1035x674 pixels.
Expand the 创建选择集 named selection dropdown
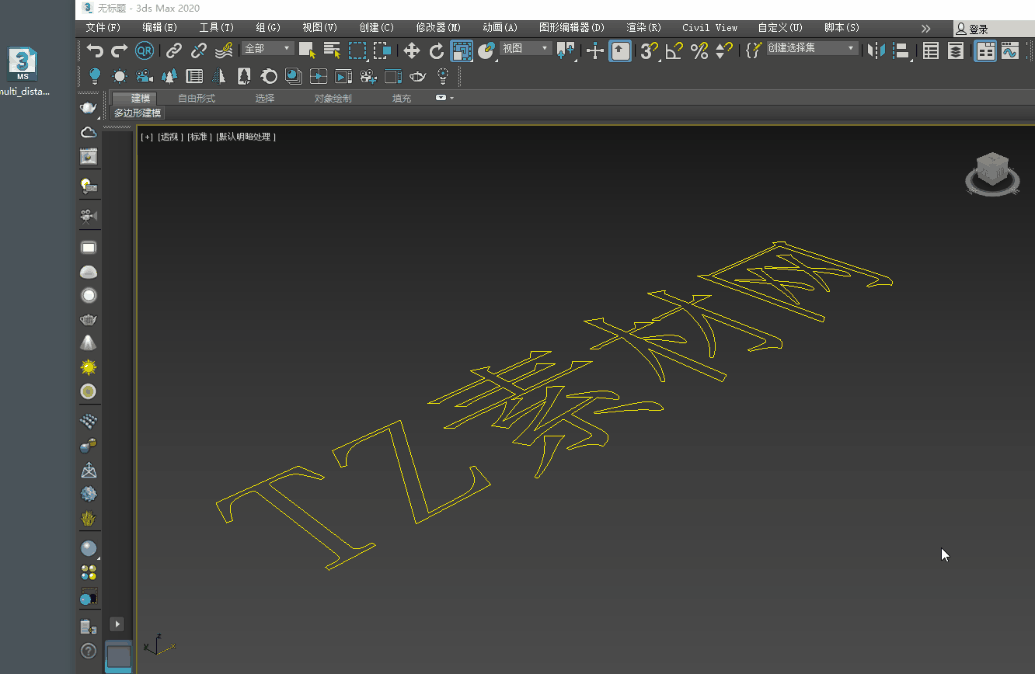(x=812, y=48)
